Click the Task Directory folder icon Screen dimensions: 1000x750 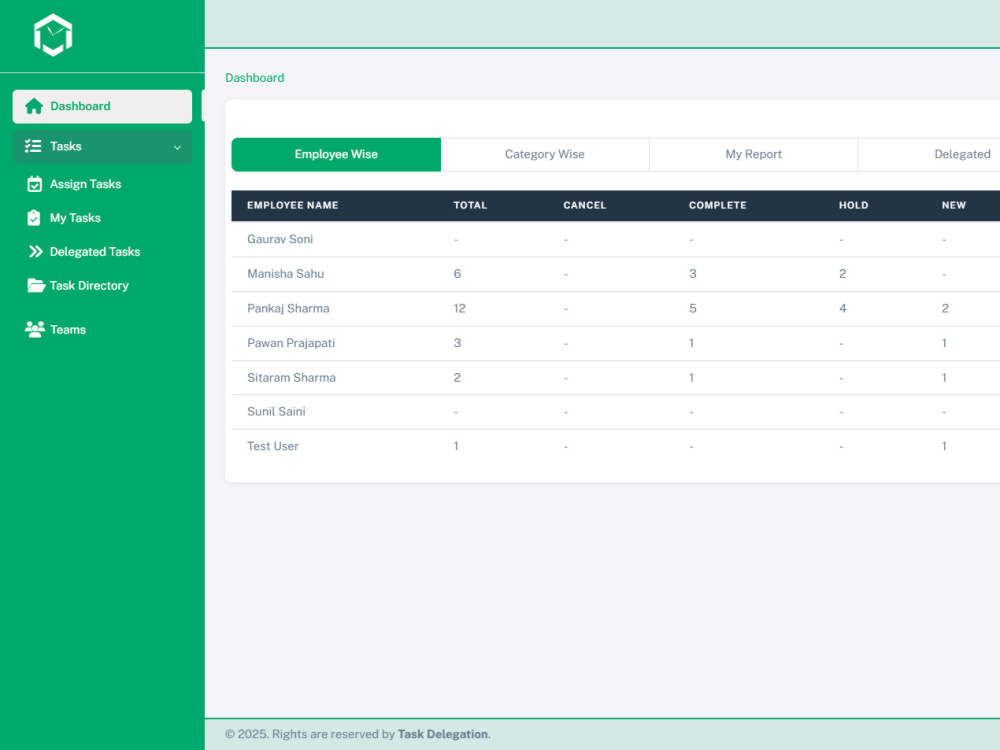tap(36, 285)
